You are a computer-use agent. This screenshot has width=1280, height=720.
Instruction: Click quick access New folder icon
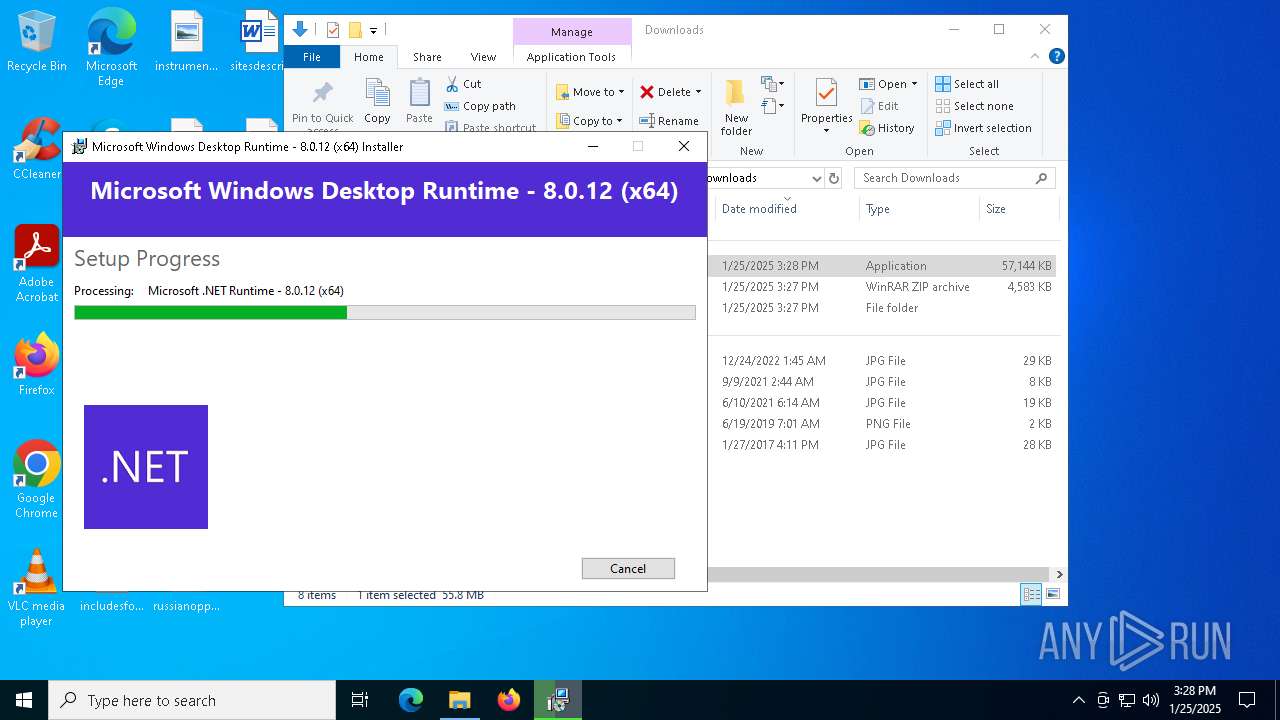coord(354,30)
